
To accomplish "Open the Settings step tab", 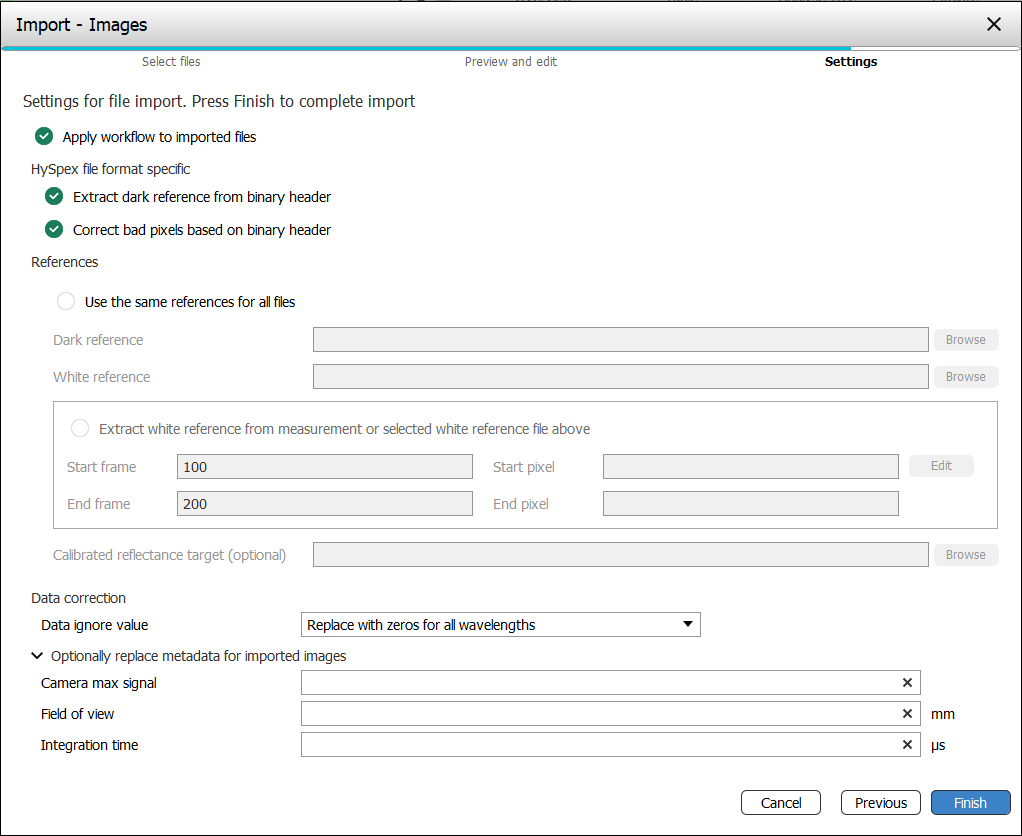I will coord(850,62).
